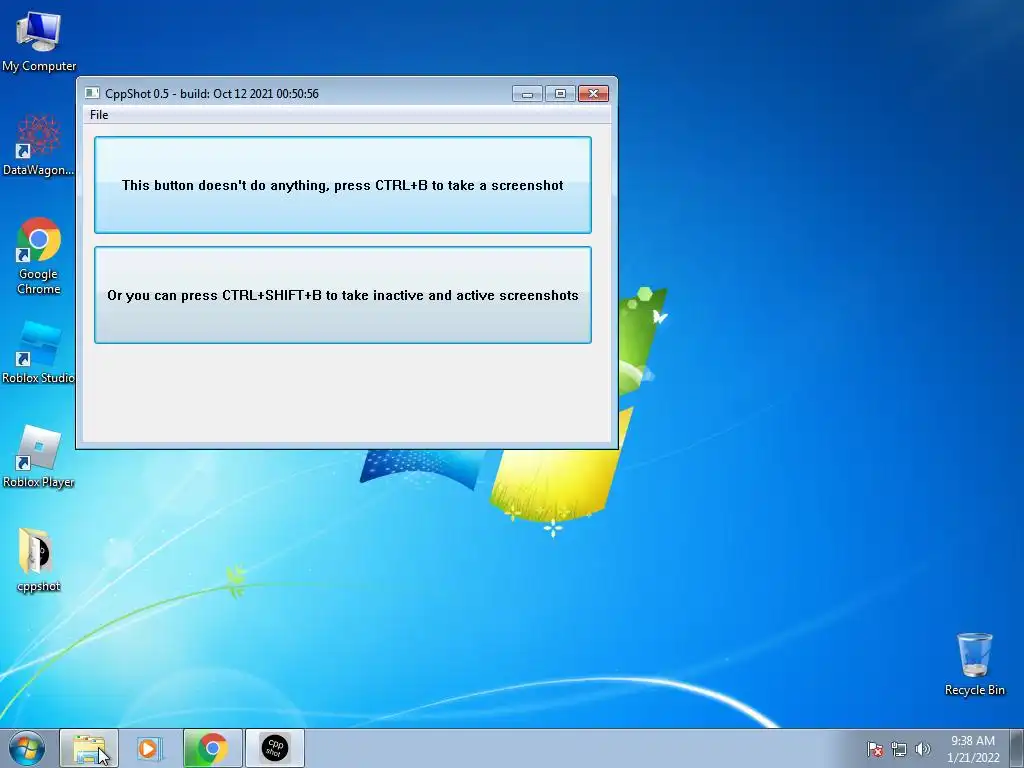Click the Show desktop strip beside the clock
The width and height of the screenshot is (1024, 768).
(1017, 748)
